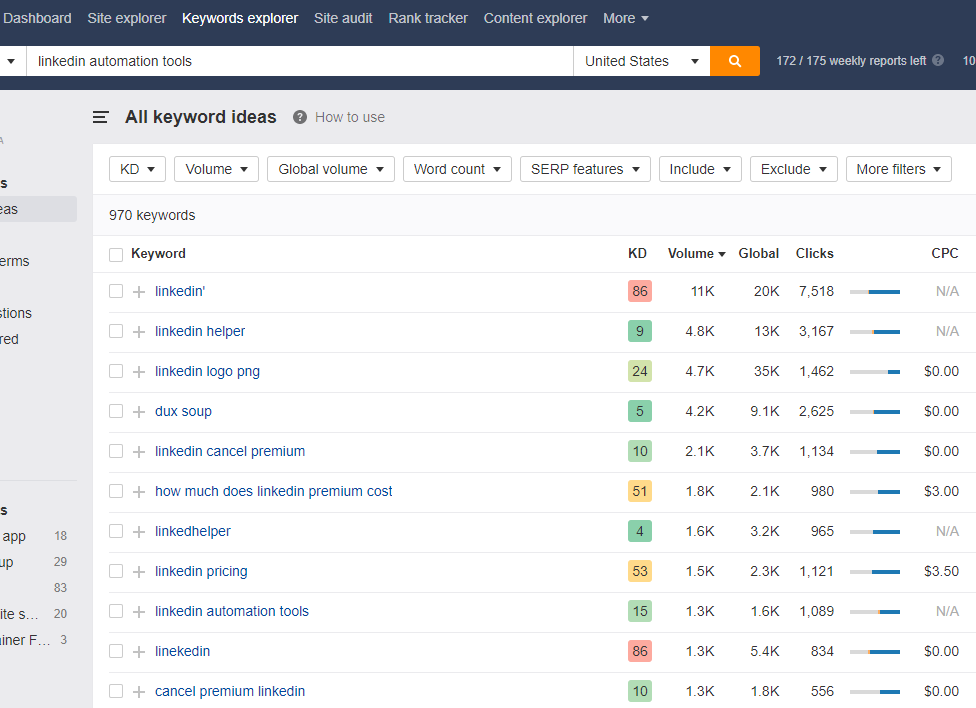Open the Exclude filter dropdown
The image size is (976, 708).
pos(794,169)
